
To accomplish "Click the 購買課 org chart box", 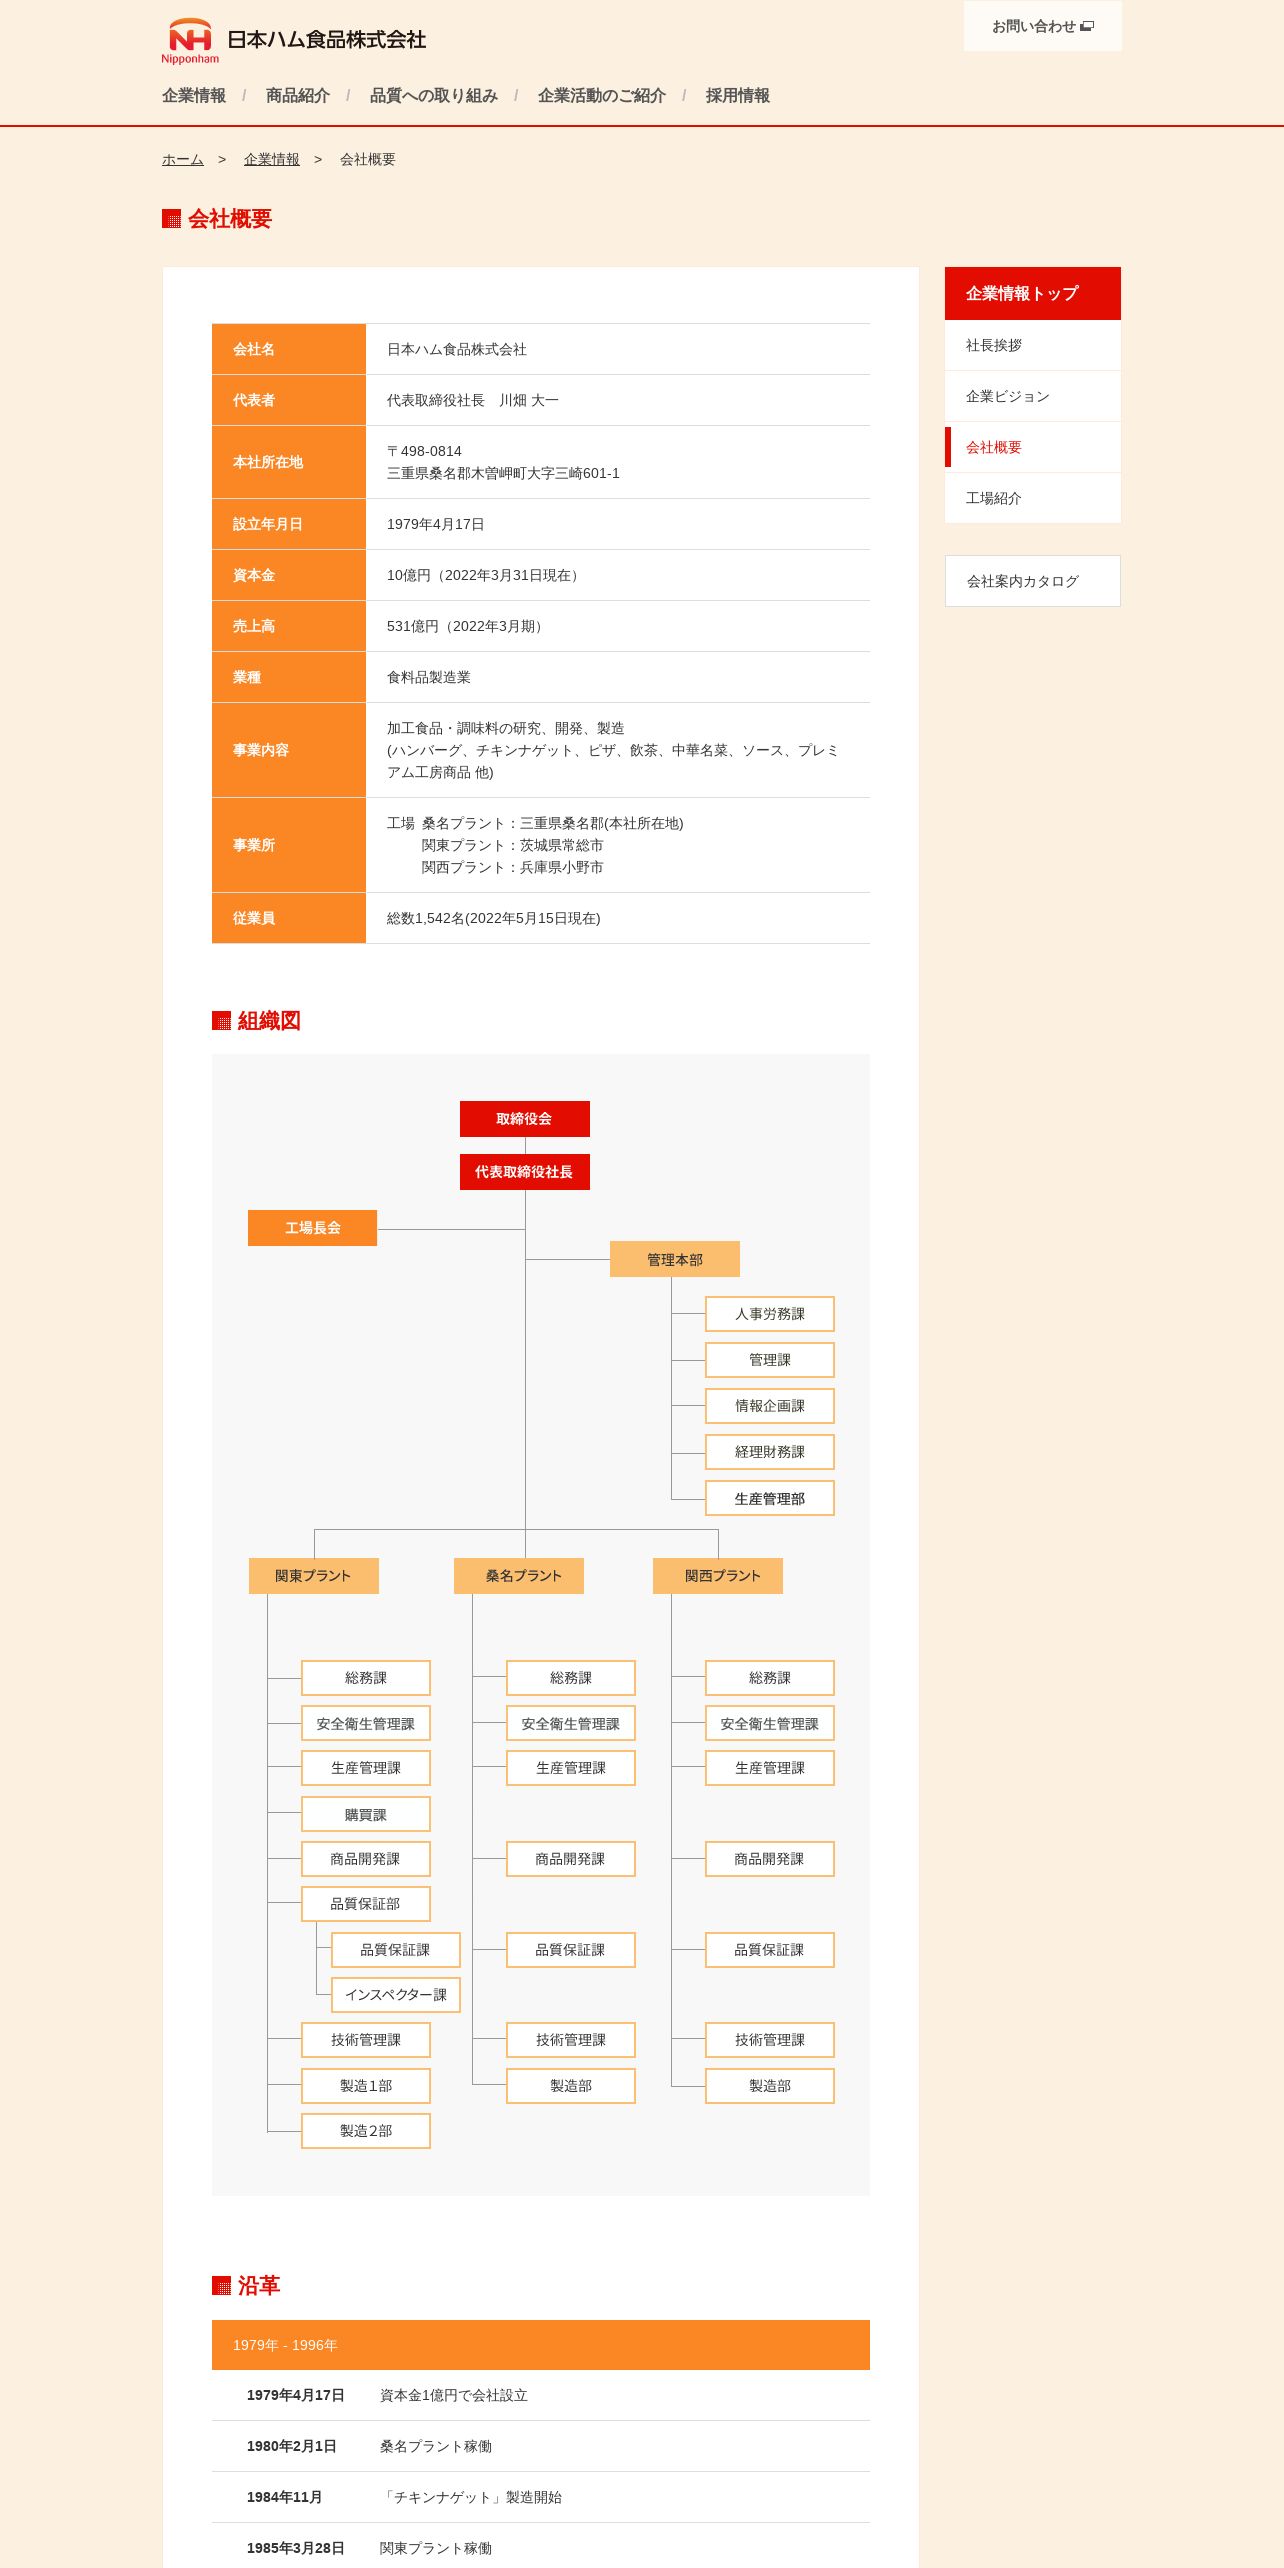I will (366, 1814).
